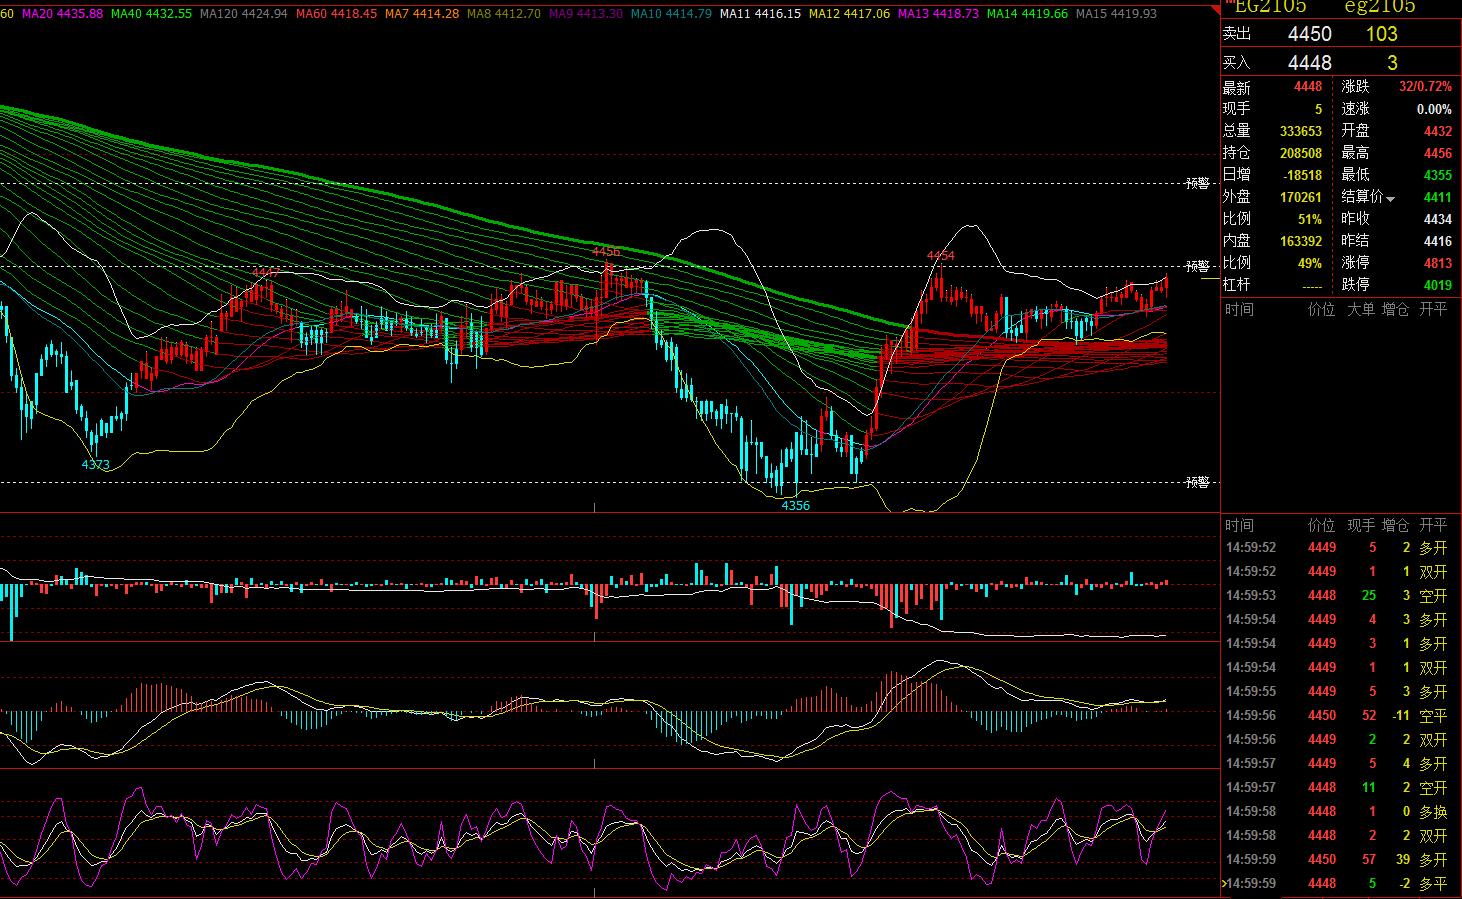Screen dimensions: 1462x899
Task: Select the MA120 4424.94 indicator label
Action: tap(244, 14)
